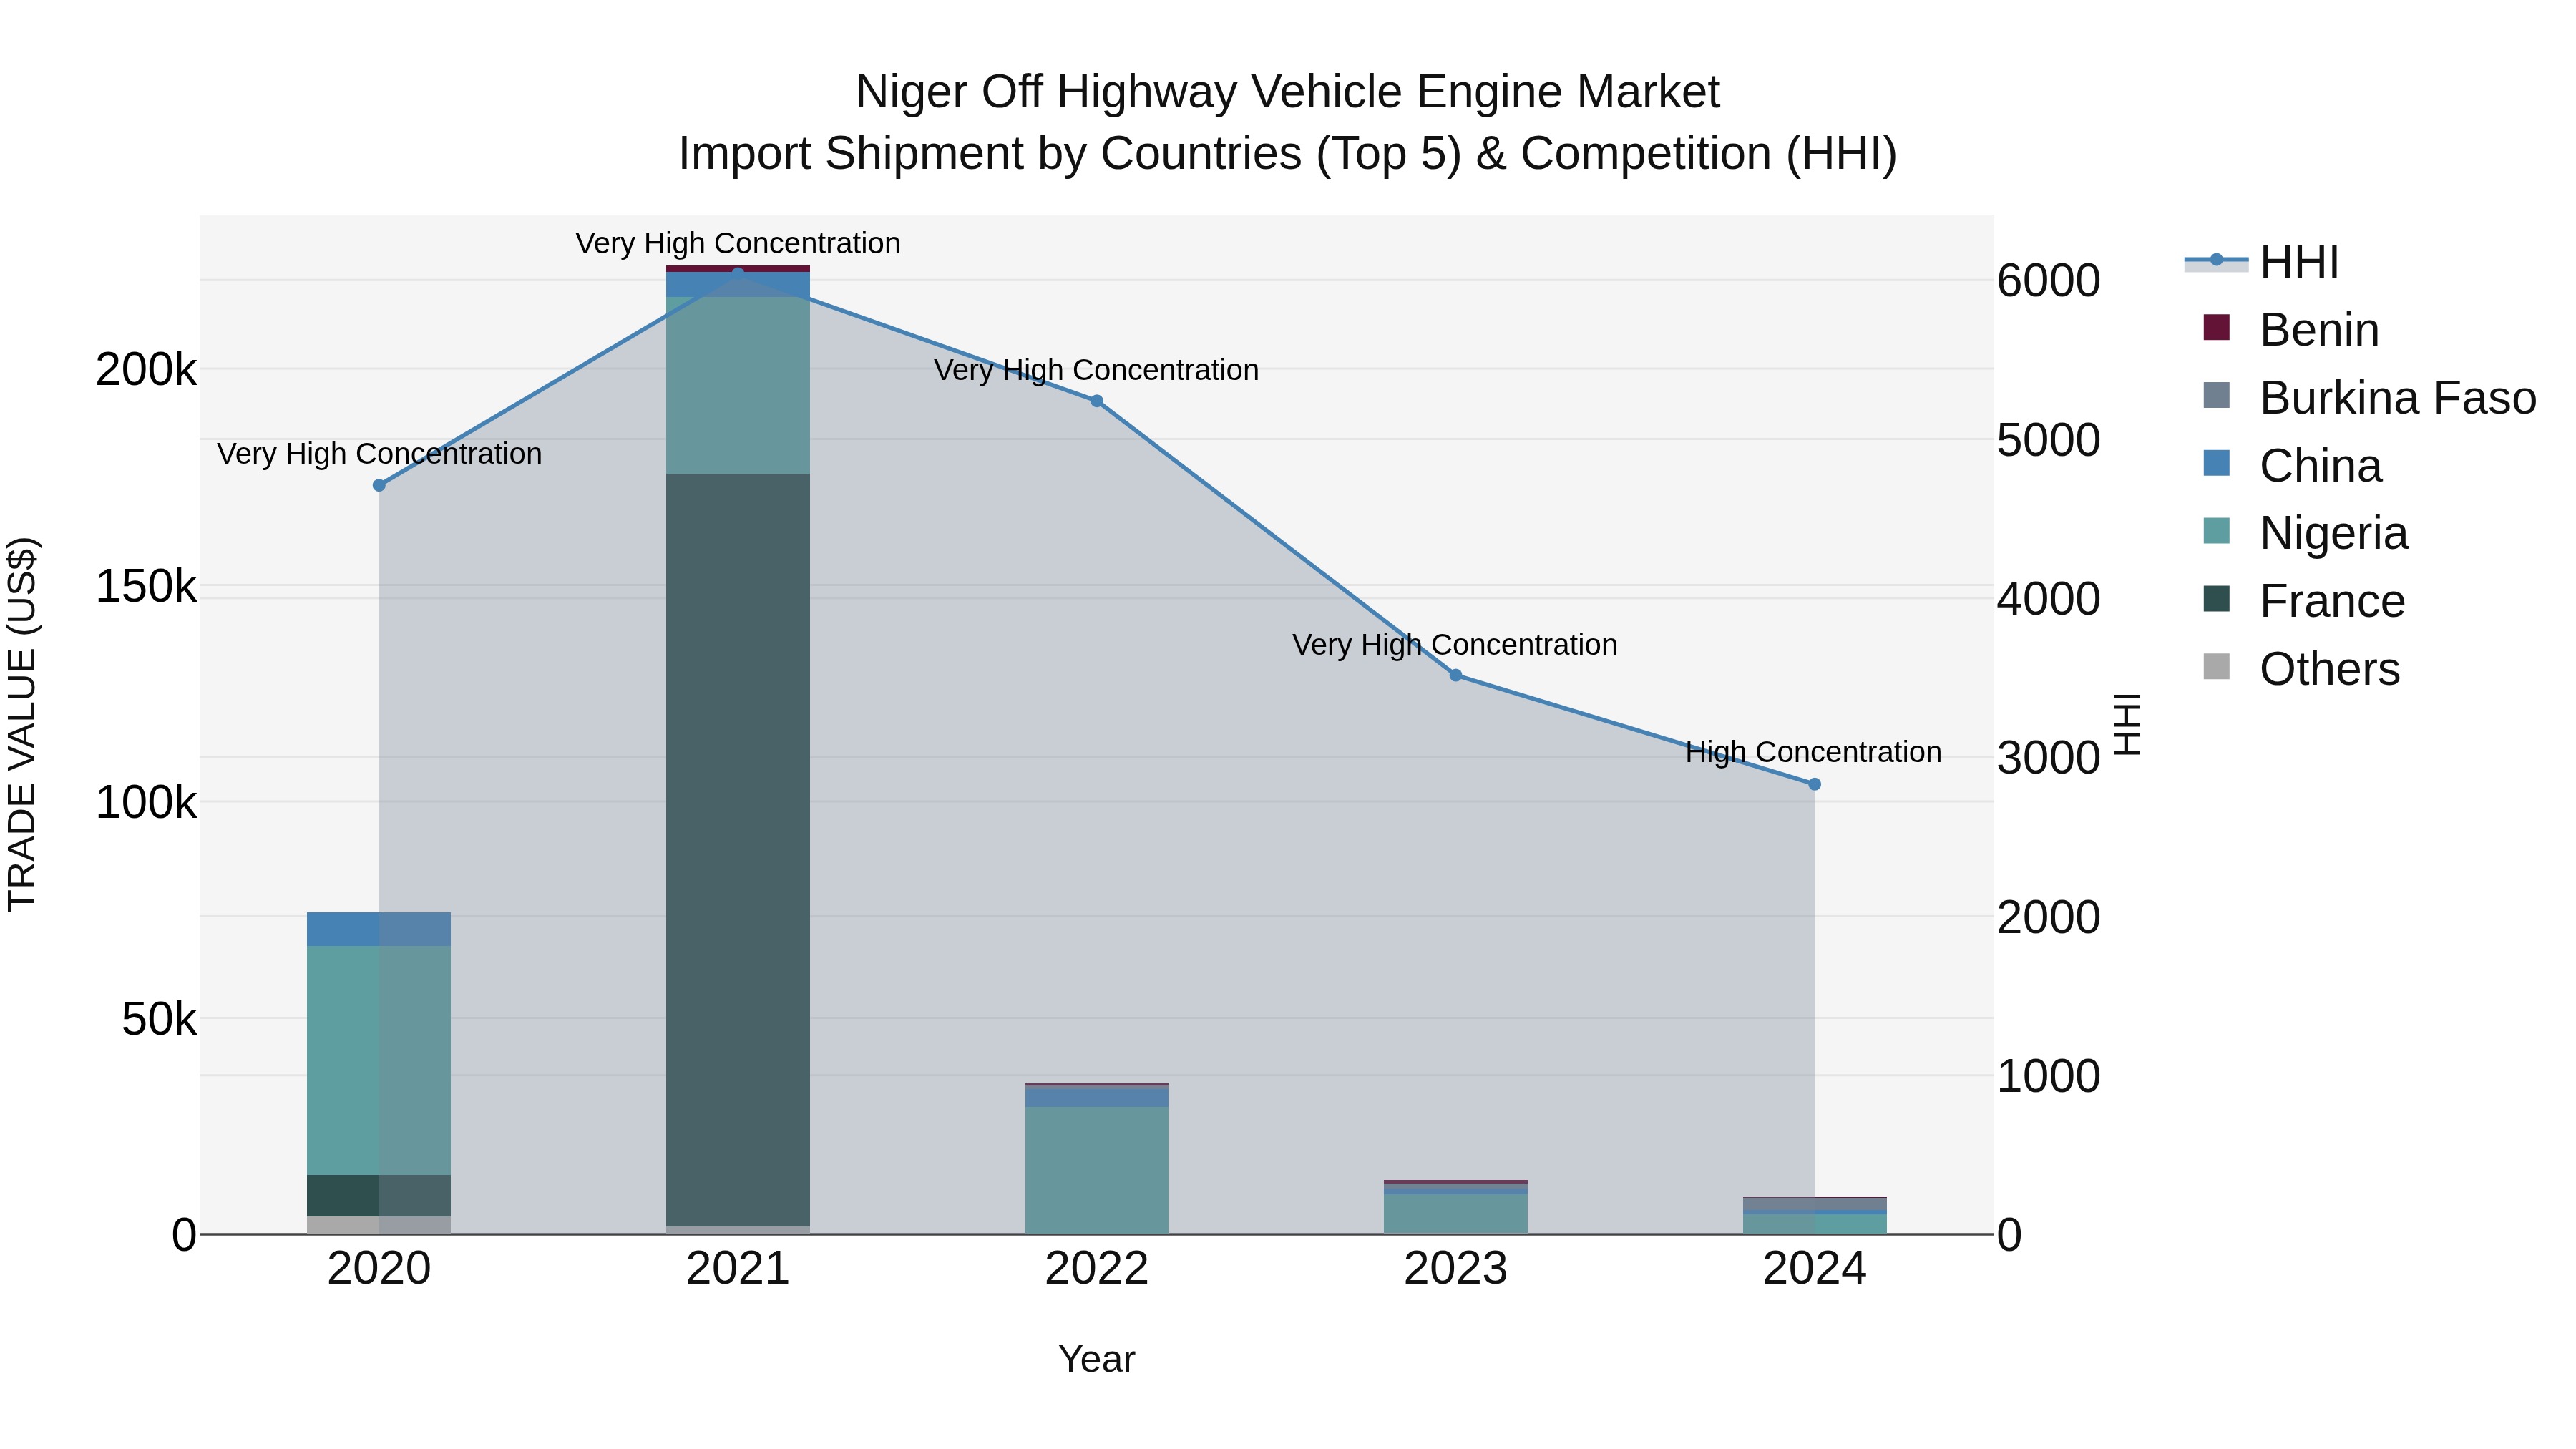2576x1449 pixels.
Task: Select the Nigeria bar segment in 2023
Action: click(1456, 1214)
